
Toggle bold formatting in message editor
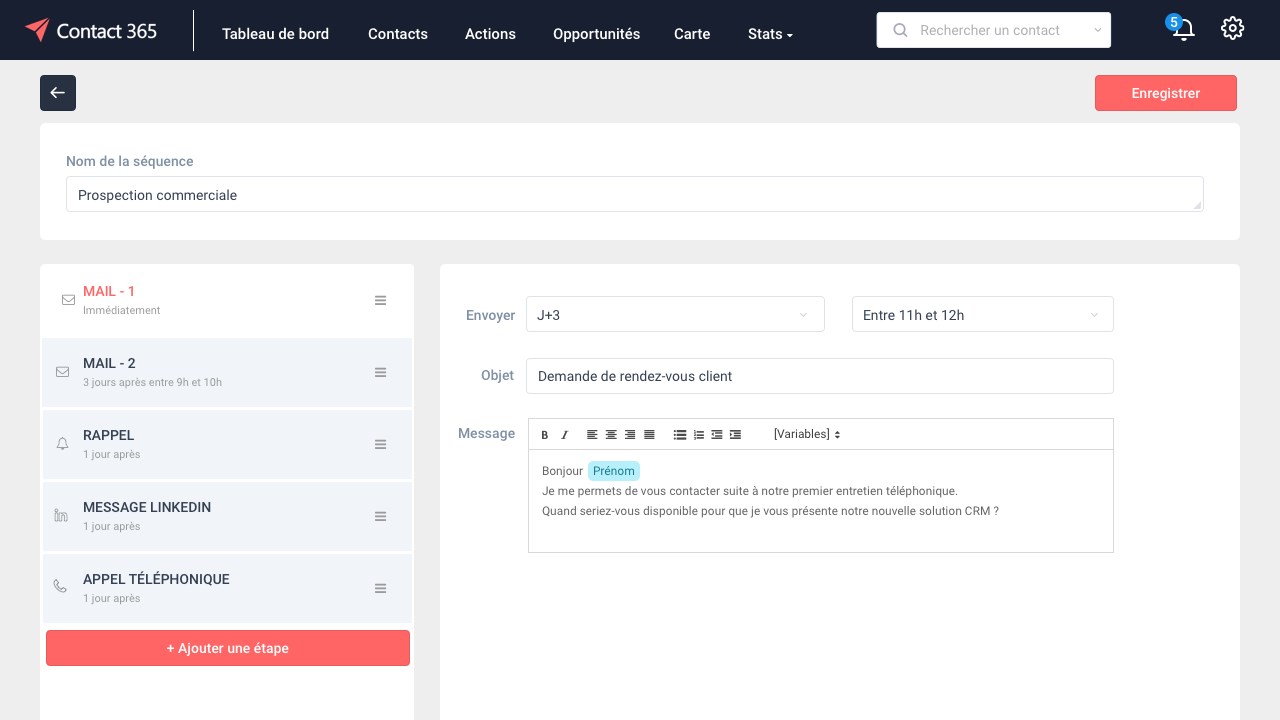(x=545, y=435)
